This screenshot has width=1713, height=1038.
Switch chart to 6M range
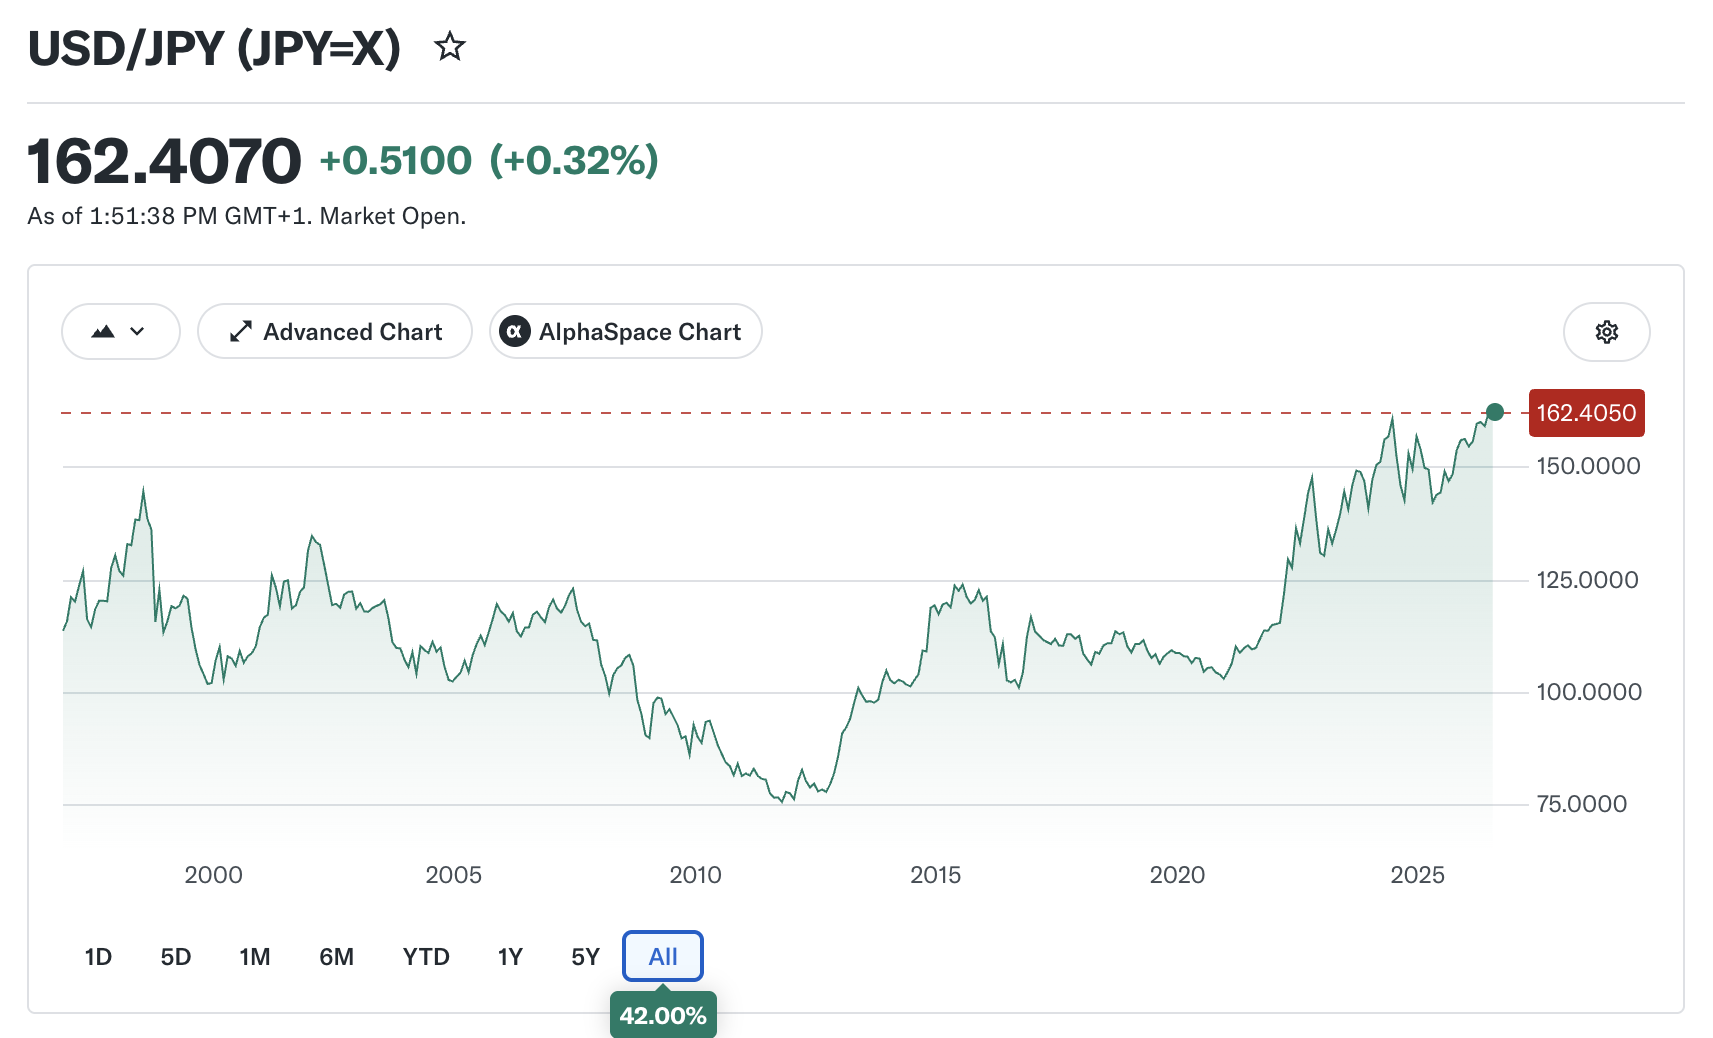[x=337, y=957]
